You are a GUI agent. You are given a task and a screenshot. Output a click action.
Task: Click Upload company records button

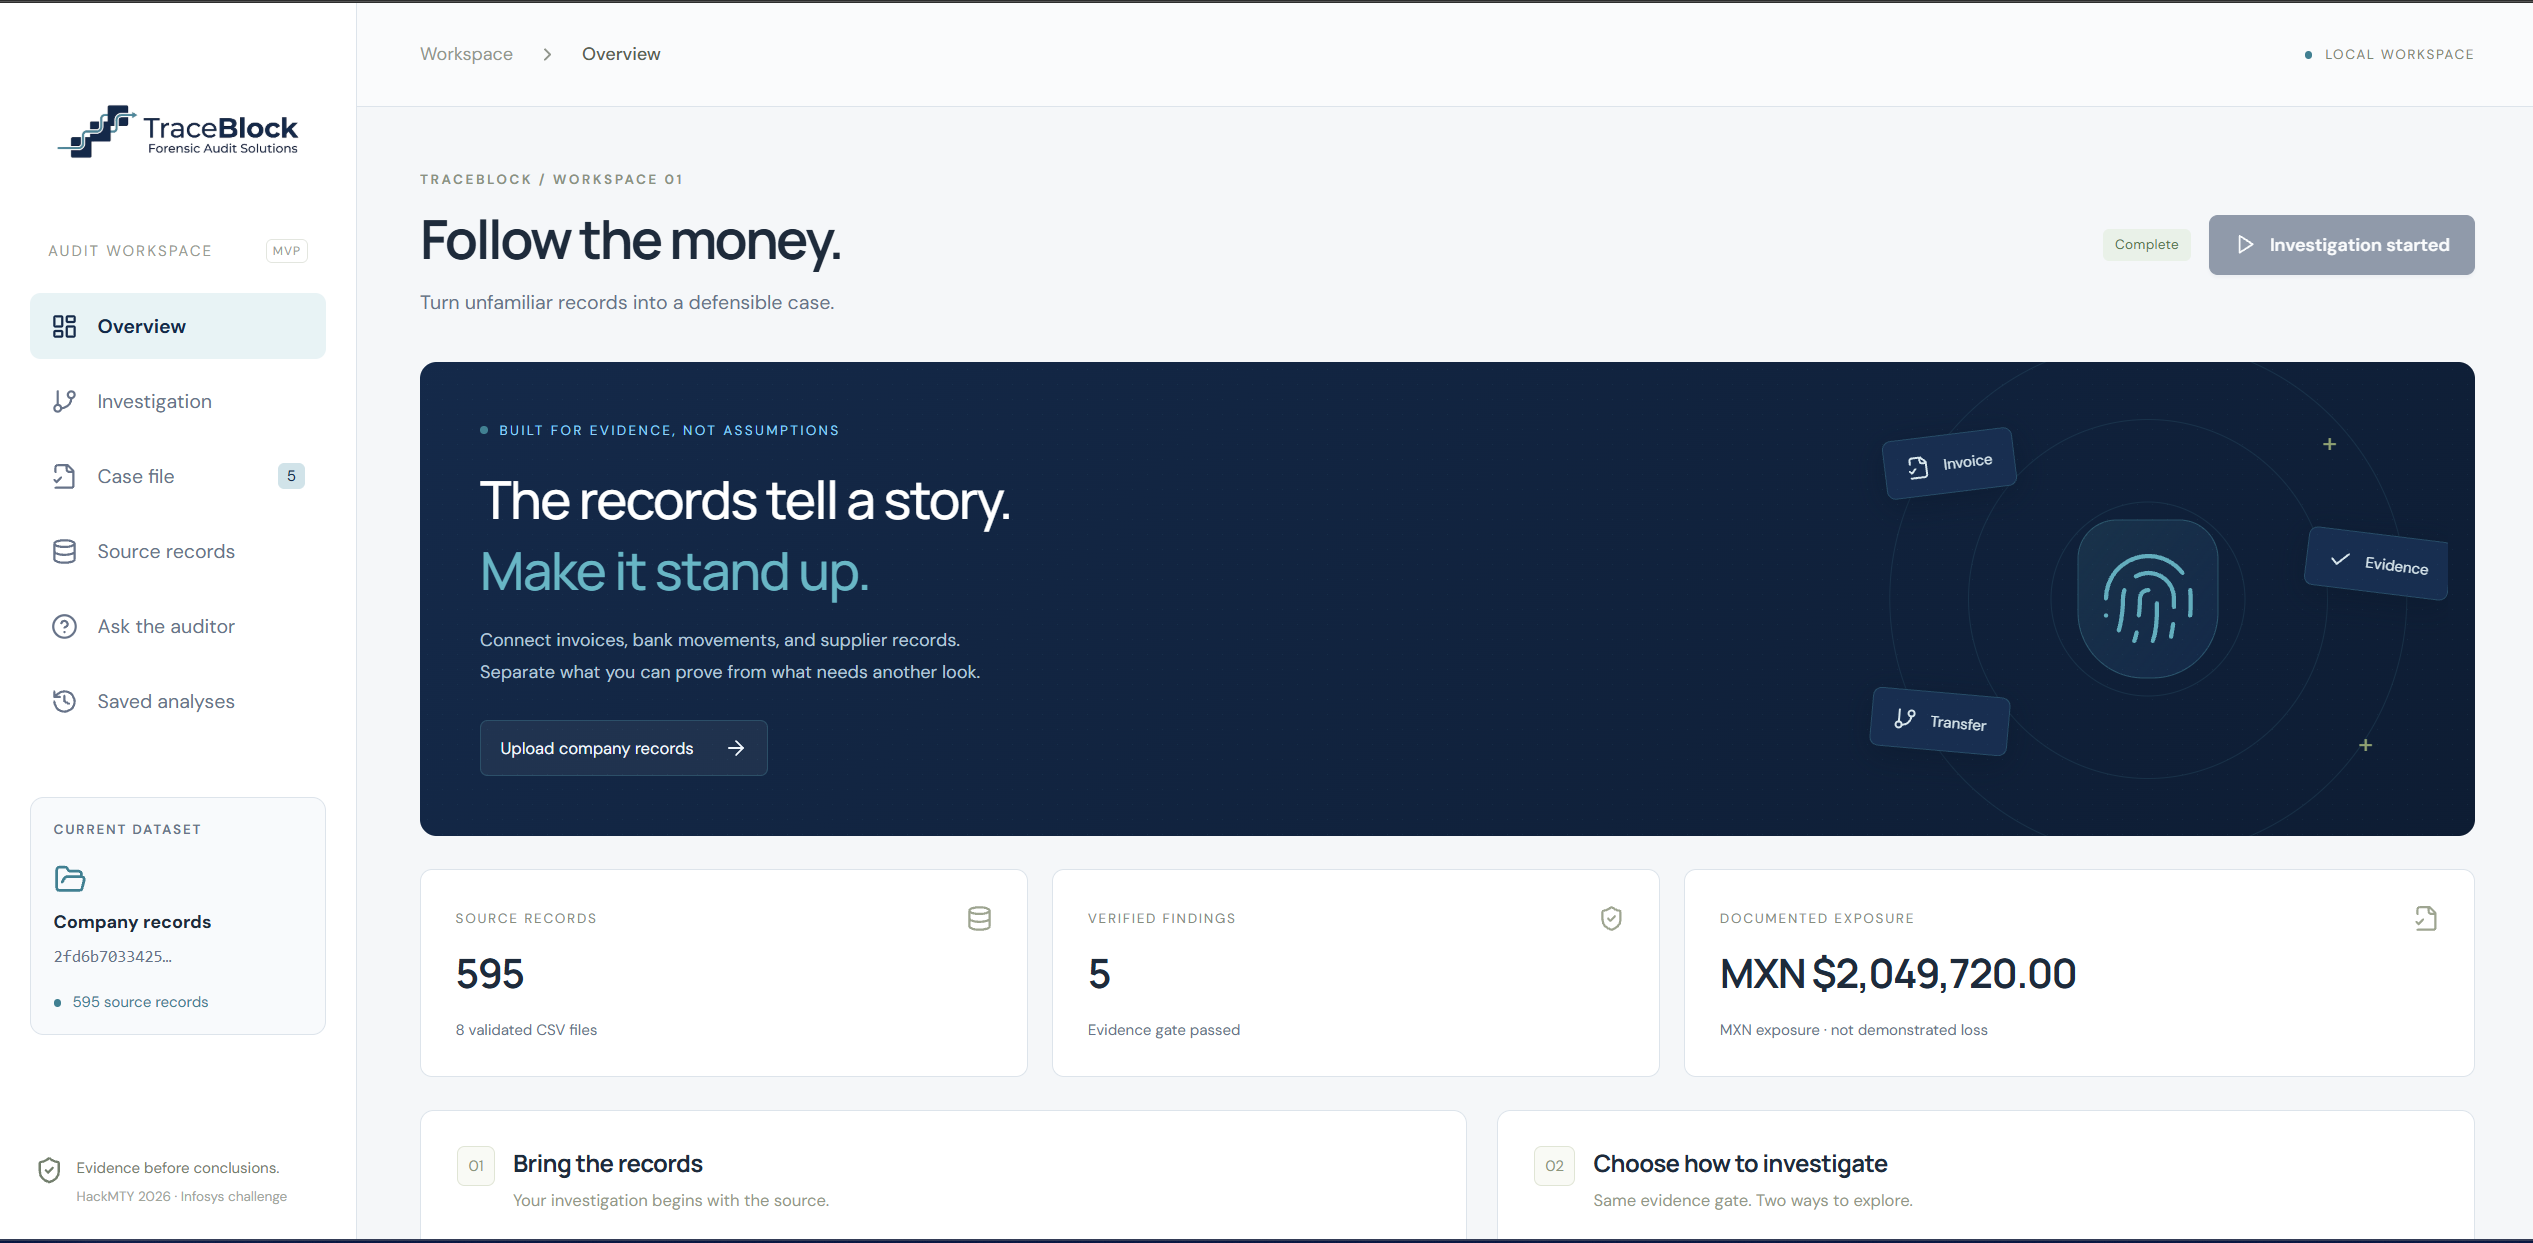click(623, 748)
